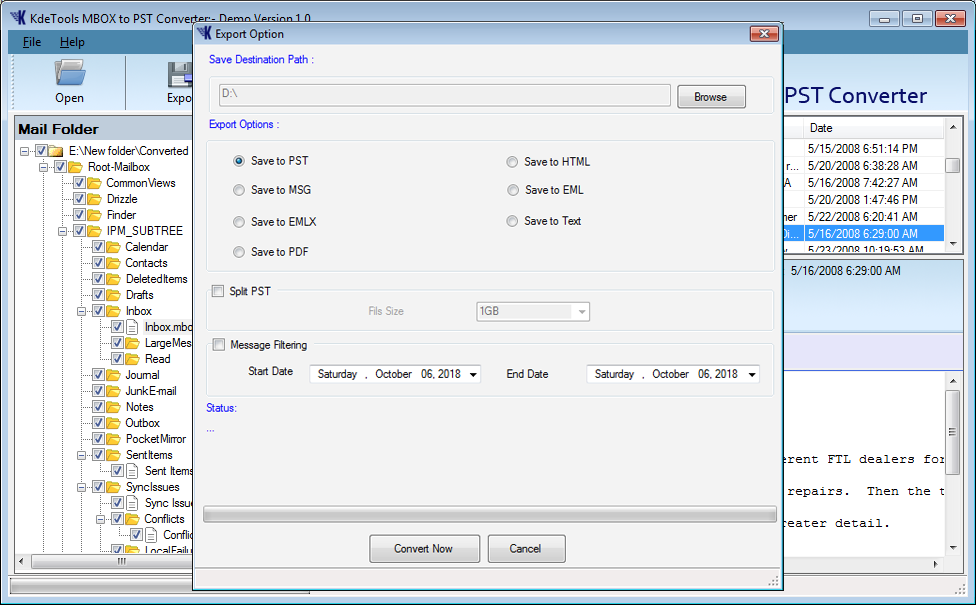Click the Convert Now button
The height and width of the screenshot is (605, 976).
click(x=424, y=549)
